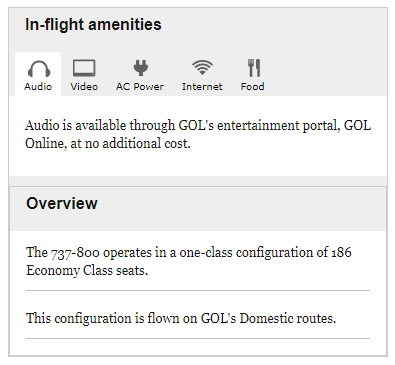Click the Video screen icon

pyautogui.click(x=84, y=68)
